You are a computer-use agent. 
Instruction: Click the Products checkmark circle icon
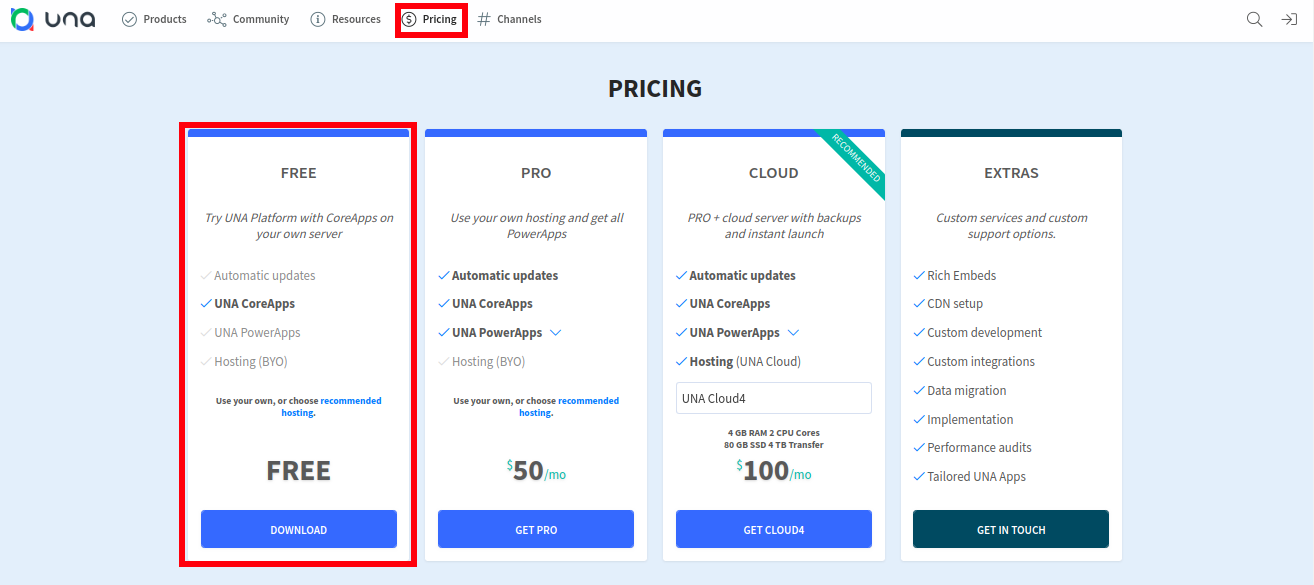129,19
